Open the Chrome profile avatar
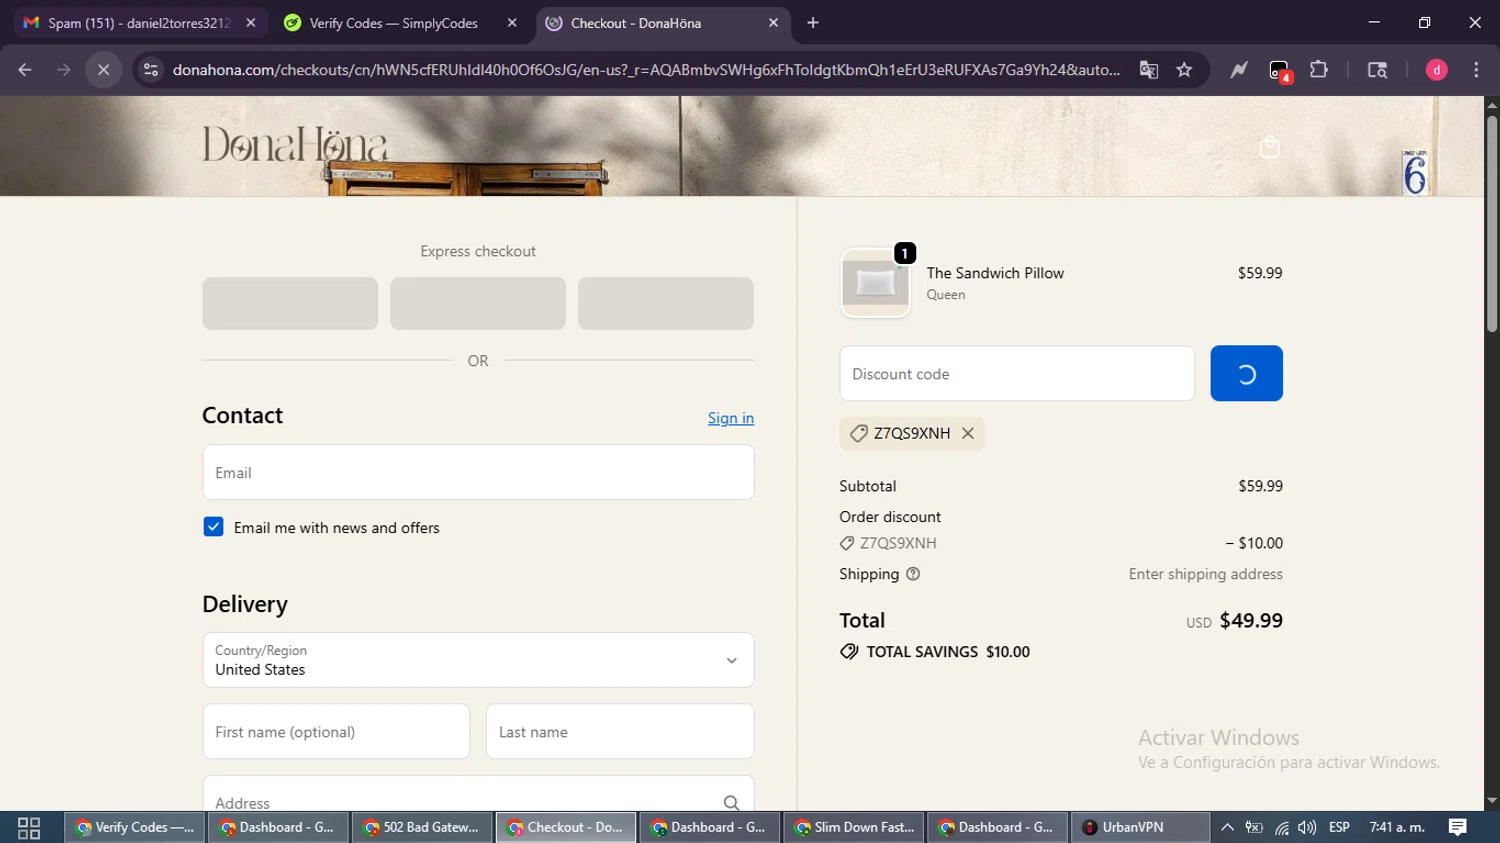 (1436, 70)
